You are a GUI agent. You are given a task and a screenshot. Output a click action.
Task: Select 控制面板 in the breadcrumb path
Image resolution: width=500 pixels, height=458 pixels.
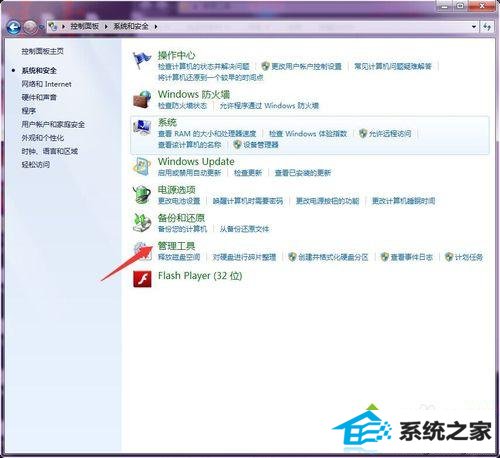point(85,26)
